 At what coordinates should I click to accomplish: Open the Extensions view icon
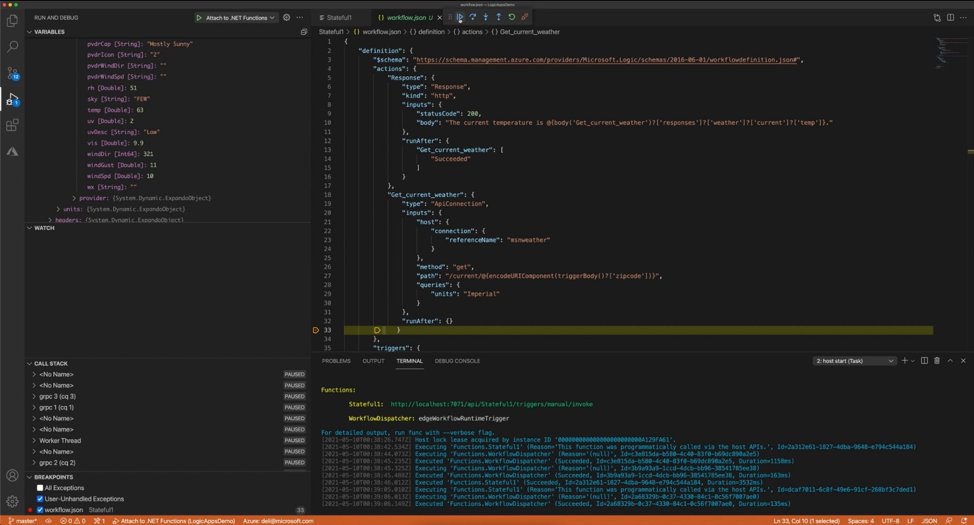[x=12, y=125]
